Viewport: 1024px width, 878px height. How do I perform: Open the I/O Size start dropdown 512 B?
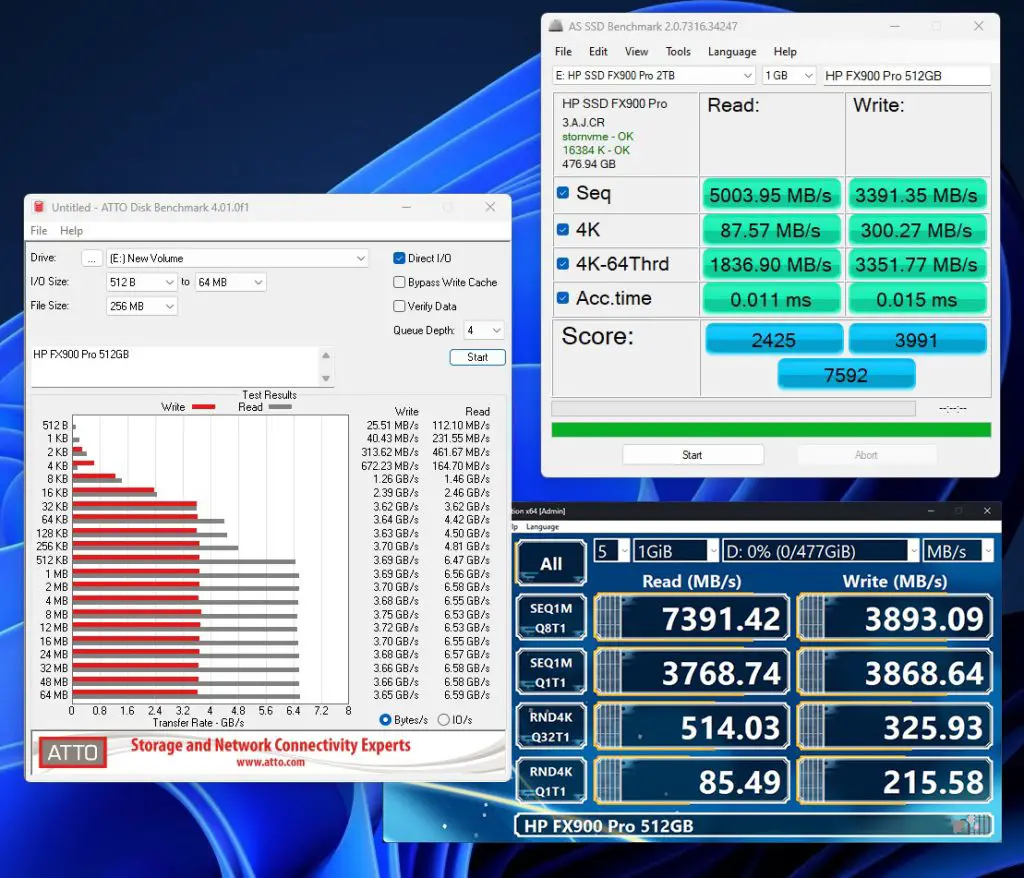coord(141,282)
